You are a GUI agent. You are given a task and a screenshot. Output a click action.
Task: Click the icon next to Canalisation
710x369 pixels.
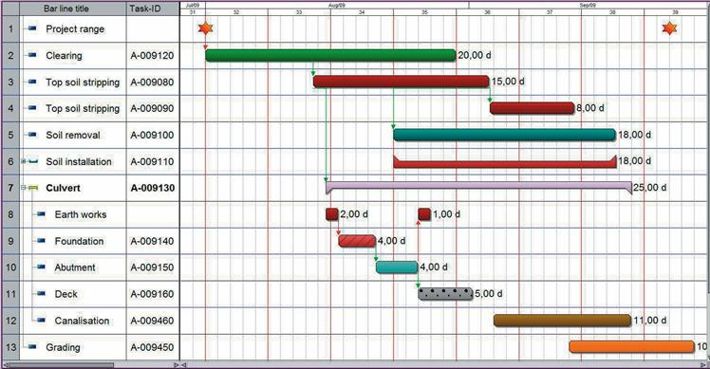point(41,320)
